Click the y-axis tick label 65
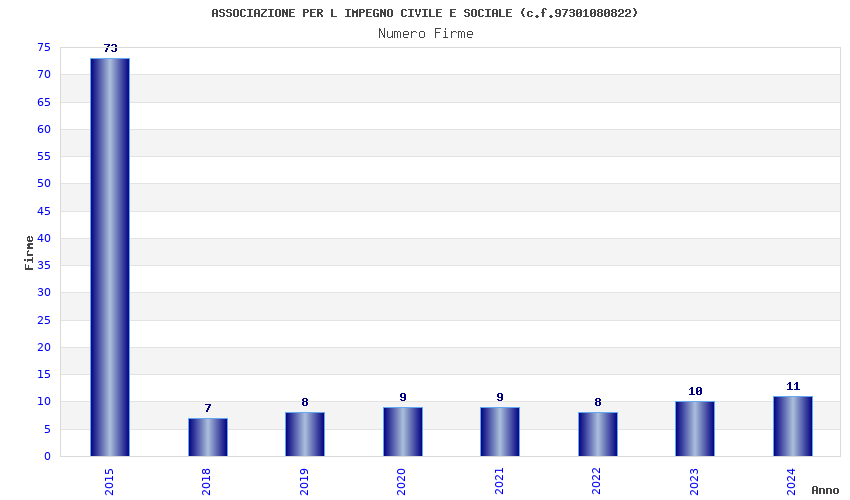This screenshot has height=500, width=850. coord(44,102)
